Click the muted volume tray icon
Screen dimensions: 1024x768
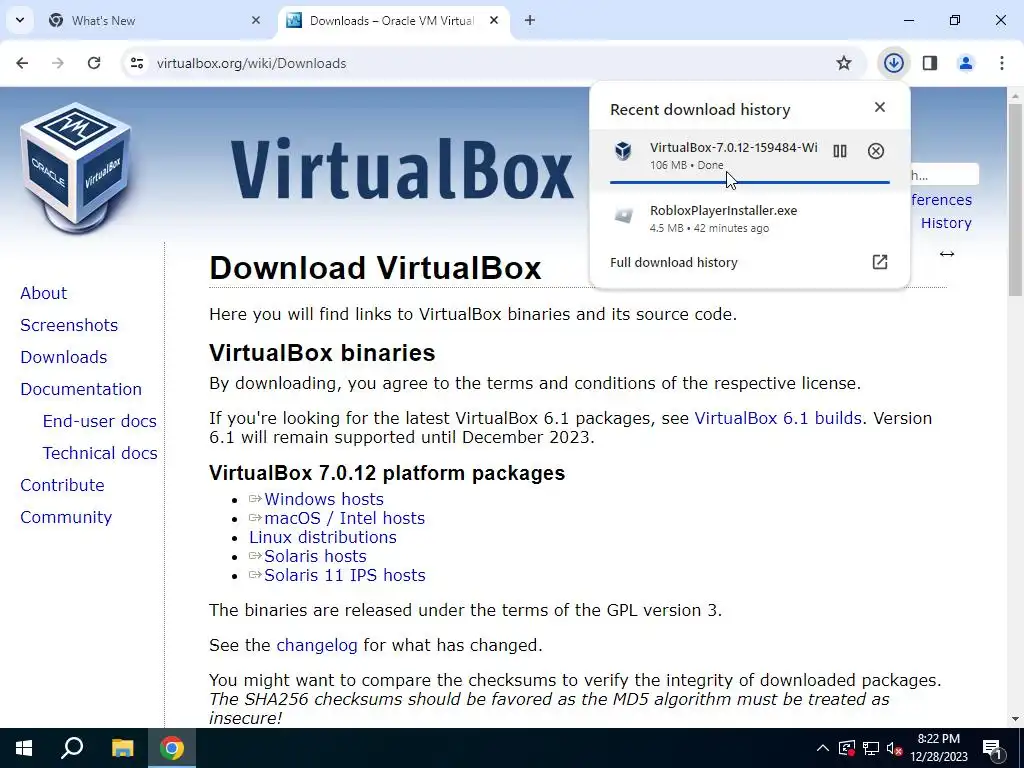click(894, 748)
